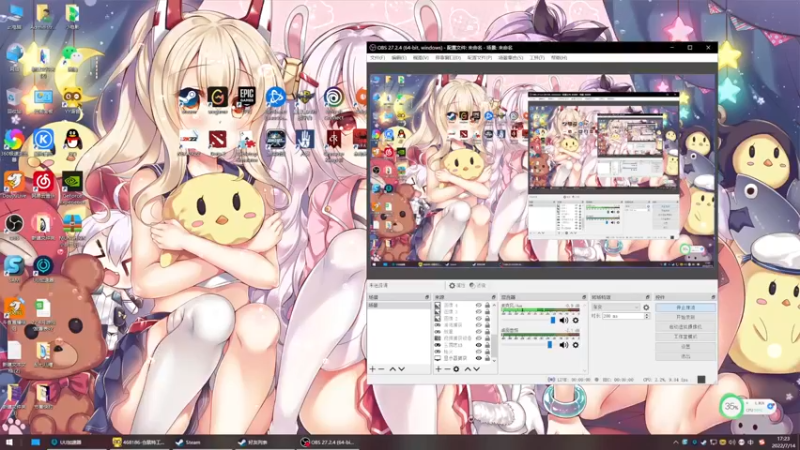Toggle lock on 显示器捕获 source

click(x=487, y=358)
